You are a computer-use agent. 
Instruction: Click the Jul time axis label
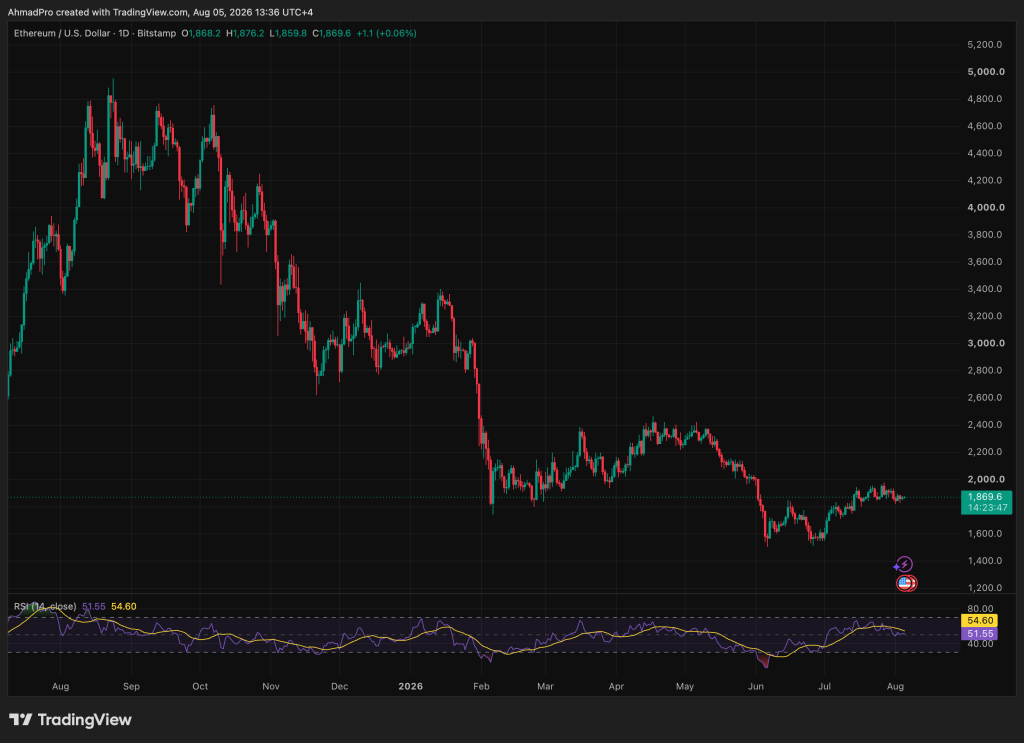pyautogui.click(x=825, y=686)
